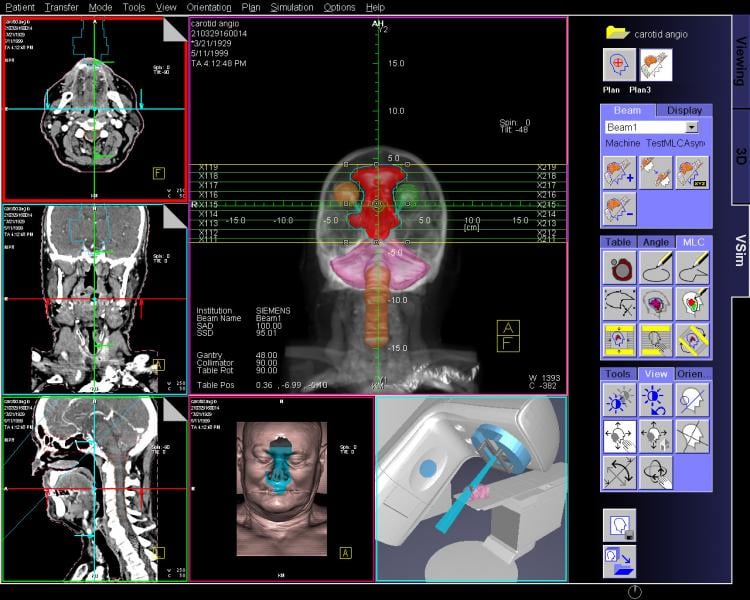
Task: Open the Plan icon with head crosshair
Action: click(620, 66)
